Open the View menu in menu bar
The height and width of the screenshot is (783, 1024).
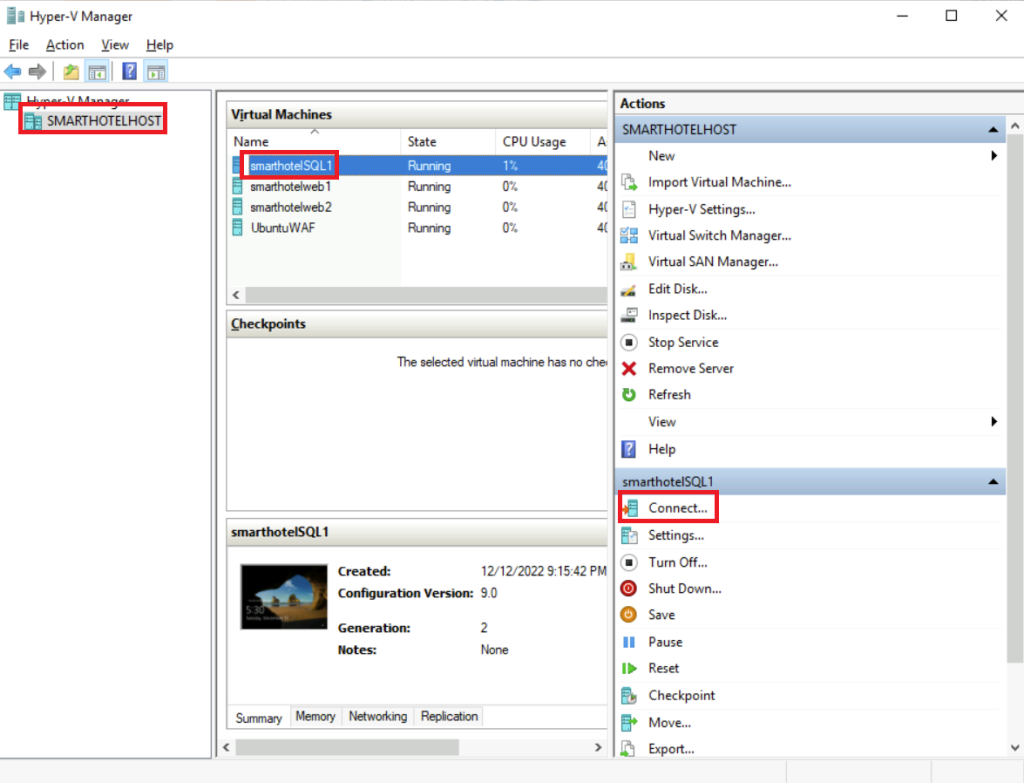coord(115,45)
